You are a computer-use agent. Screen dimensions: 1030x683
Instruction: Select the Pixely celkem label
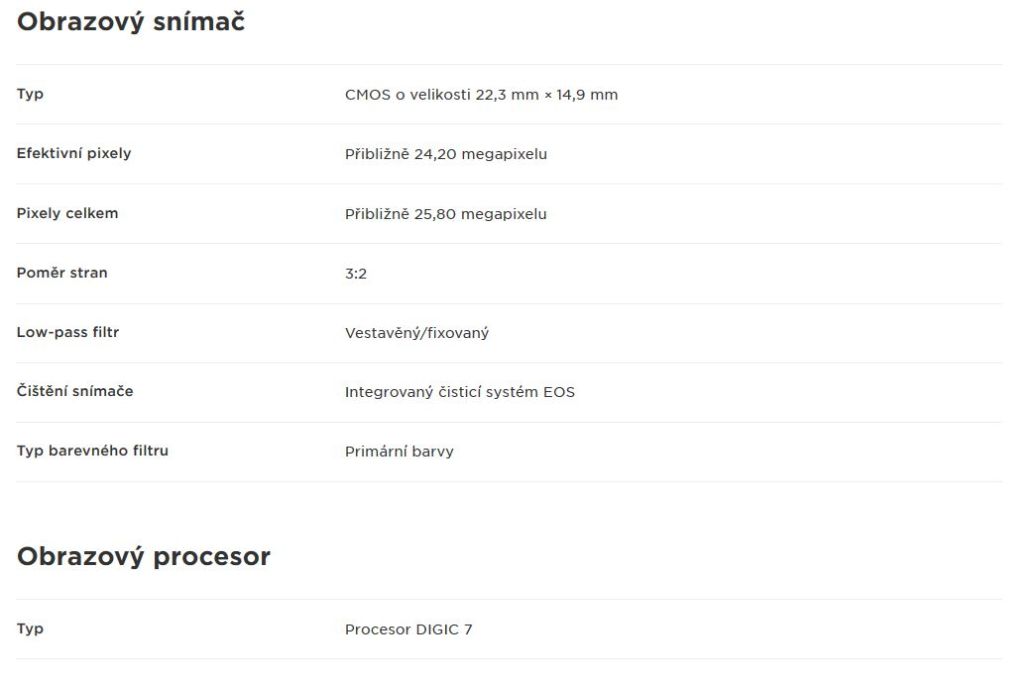point(67,213)
